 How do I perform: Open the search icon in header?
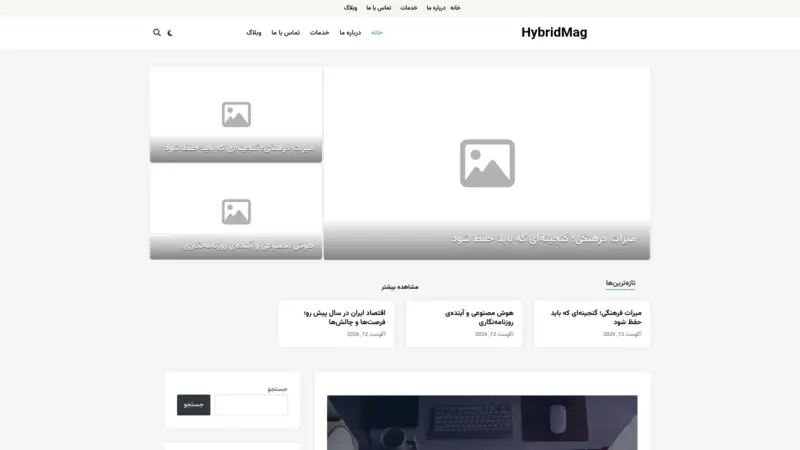157,33
